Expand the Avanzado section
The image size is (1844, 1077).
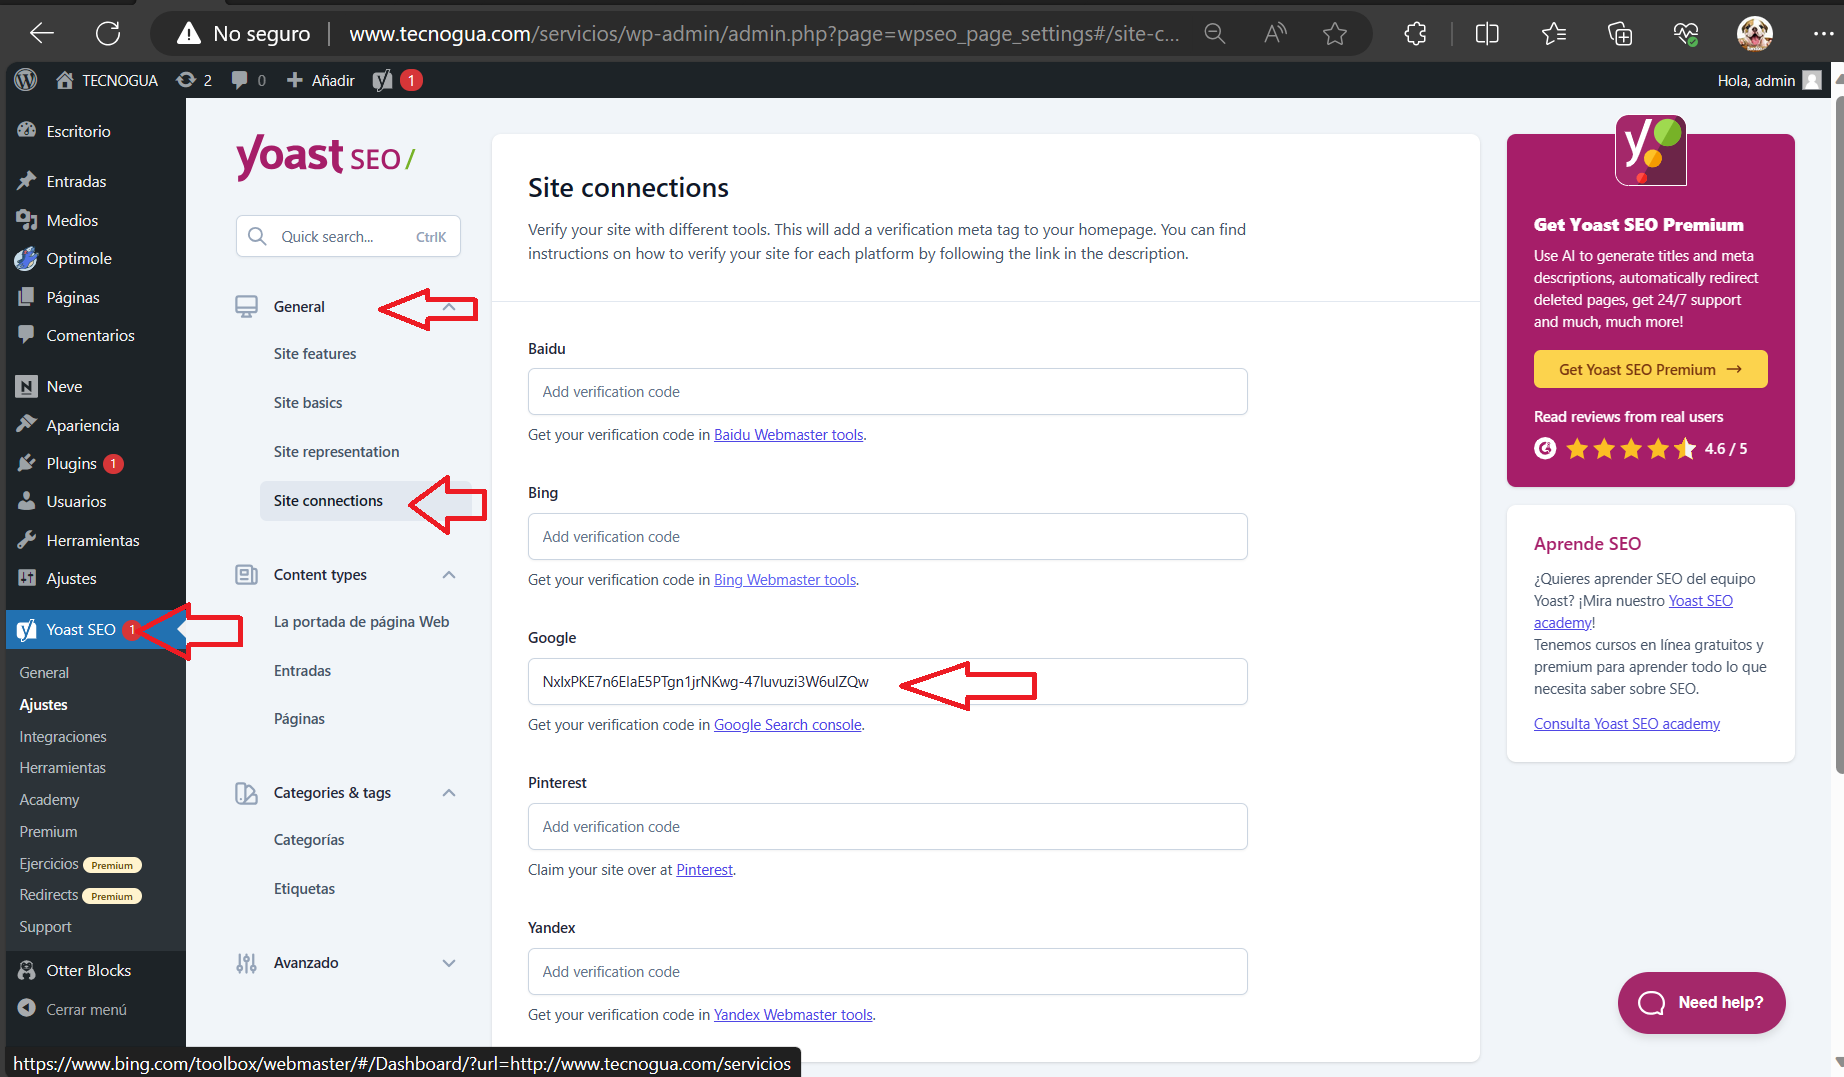(449, 963)
